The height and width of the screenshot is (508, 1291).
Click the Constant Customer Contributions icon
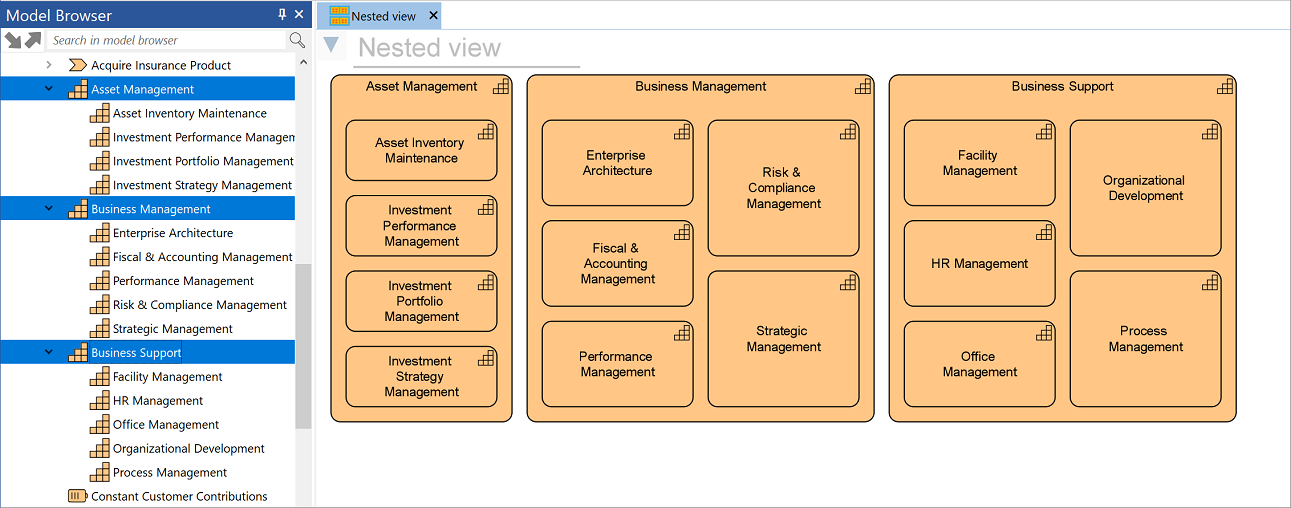click(77, 496)
